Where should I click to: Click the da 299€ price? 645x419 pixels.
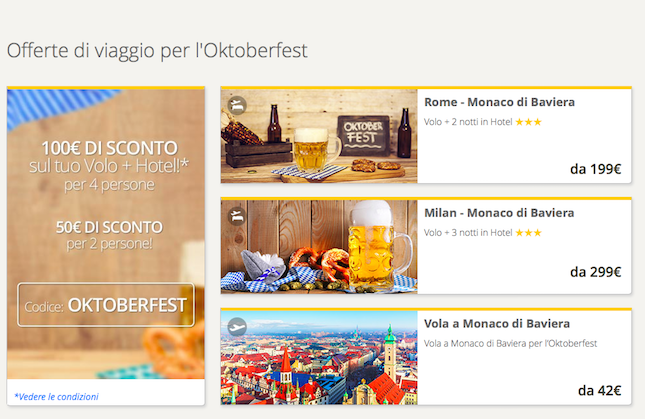(x=595, y=272)
